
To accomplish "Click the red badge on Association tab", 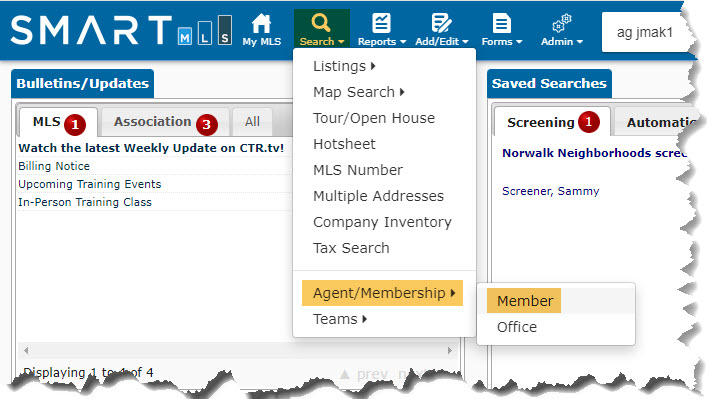I will pos(207,125).
